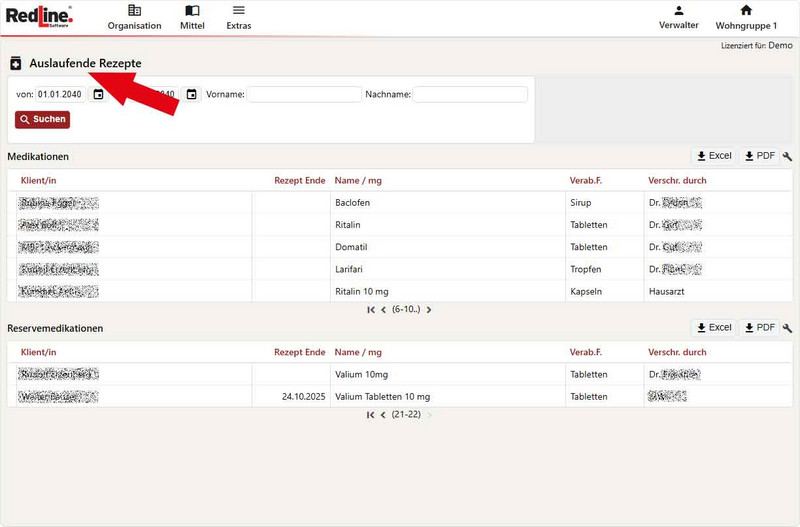
Task: Open Medikationen table settings wrench
Action: coord(787,157)
